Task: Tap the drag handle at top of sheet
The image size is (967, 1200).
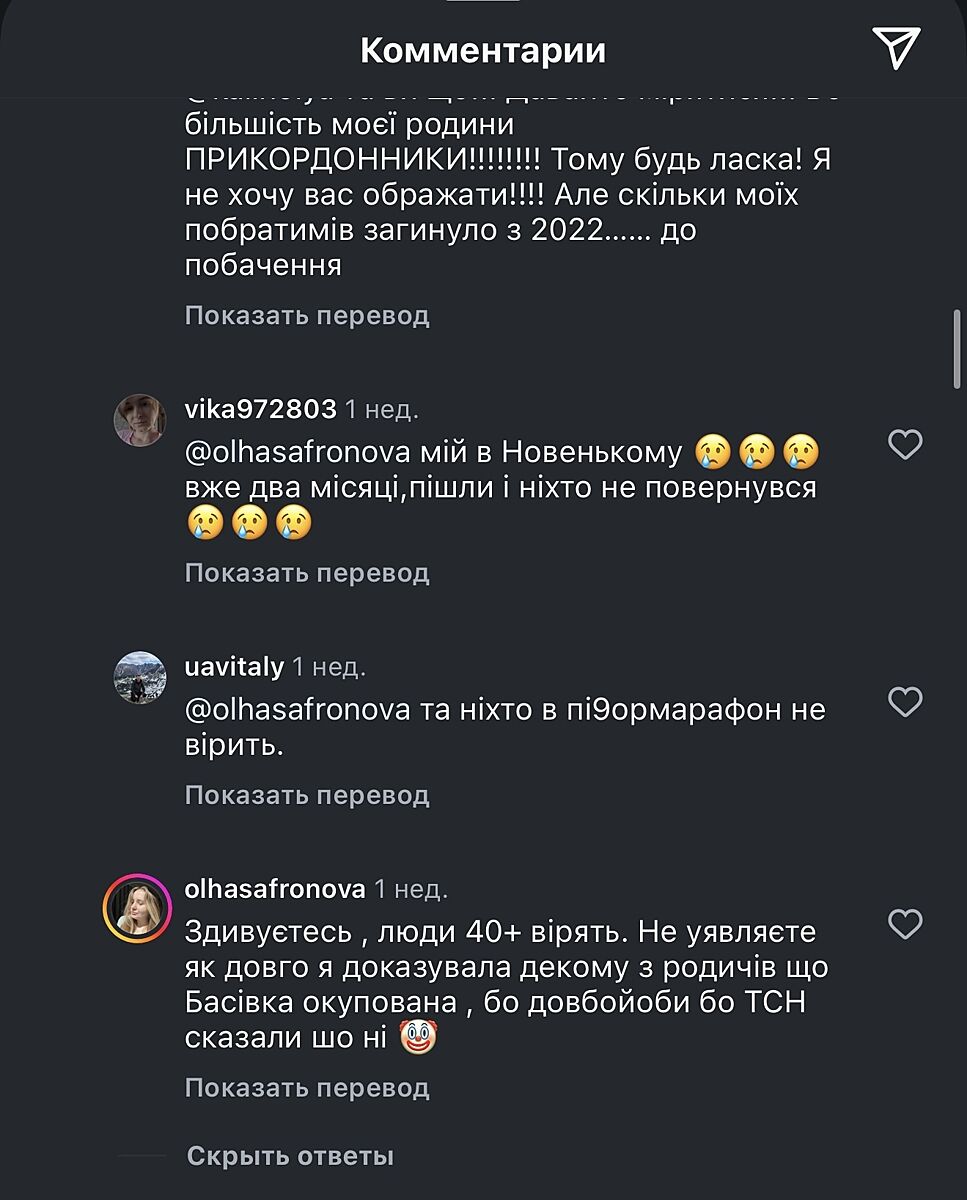Action: tap(483, 3)
